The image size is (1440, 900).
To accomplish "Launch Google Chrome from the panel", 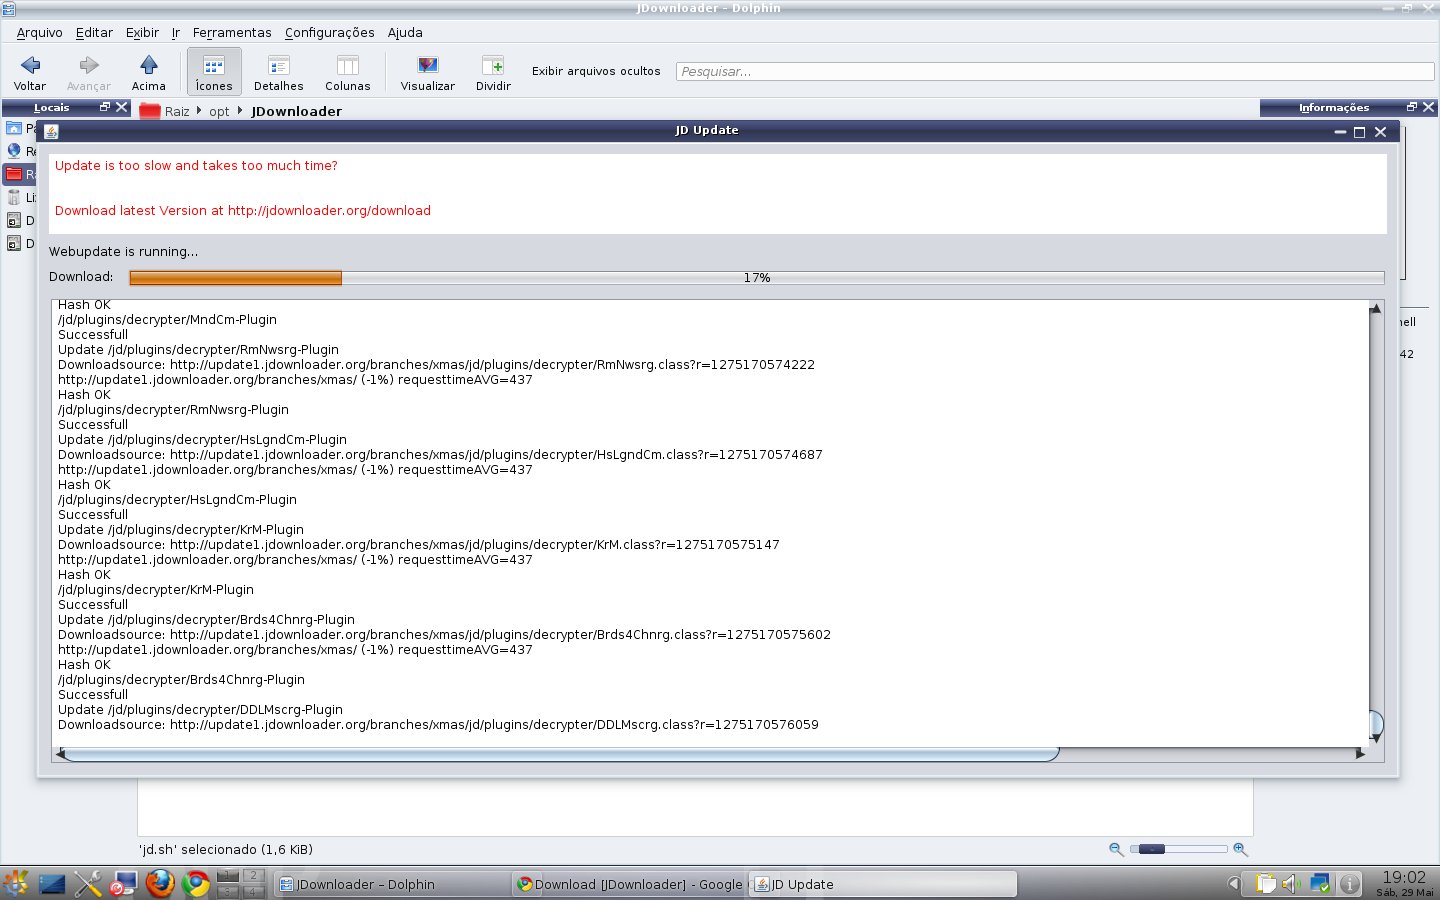I will [x=196, y=884].
